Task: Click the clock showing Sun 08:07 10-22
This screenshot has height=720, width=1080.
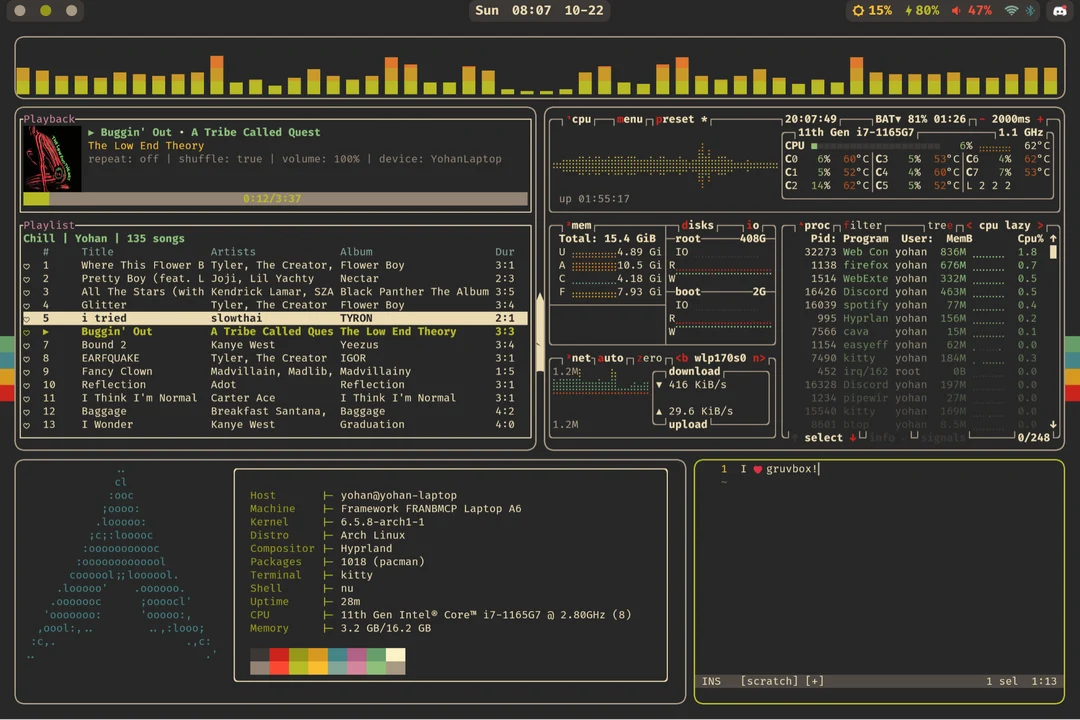Action: (539, 11)
